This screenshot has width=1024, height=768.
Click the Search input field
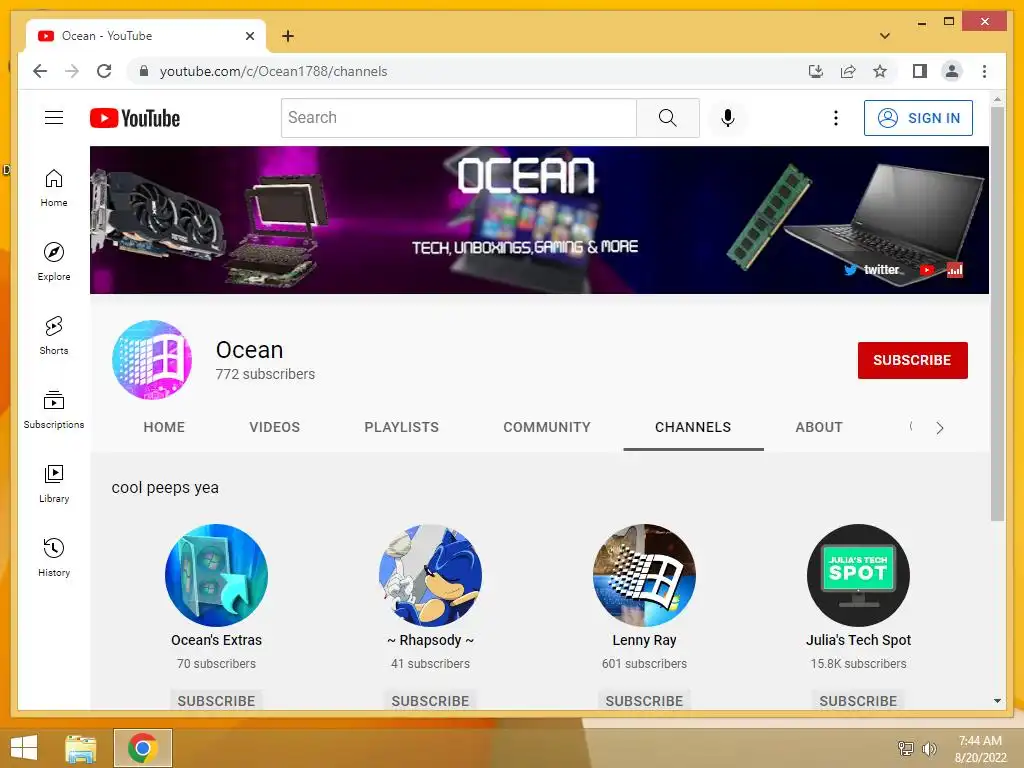coord(458,118)
